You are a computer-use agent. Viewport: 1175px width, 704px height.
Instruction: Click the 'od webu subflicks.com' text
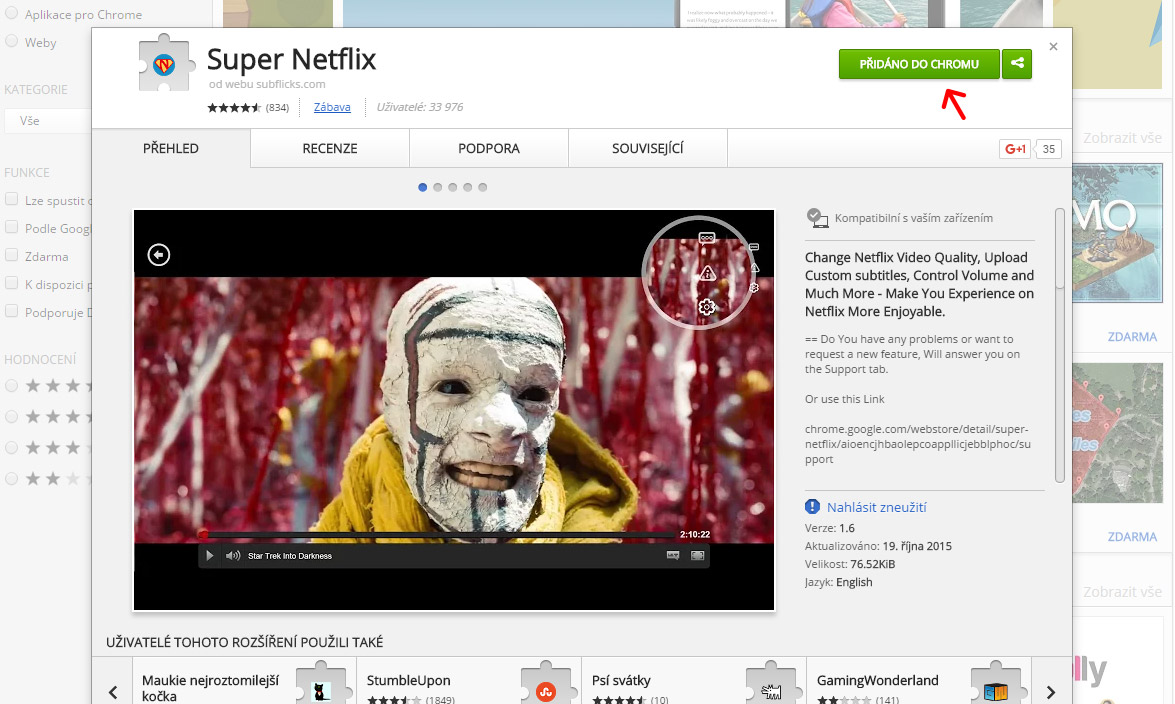267,84
